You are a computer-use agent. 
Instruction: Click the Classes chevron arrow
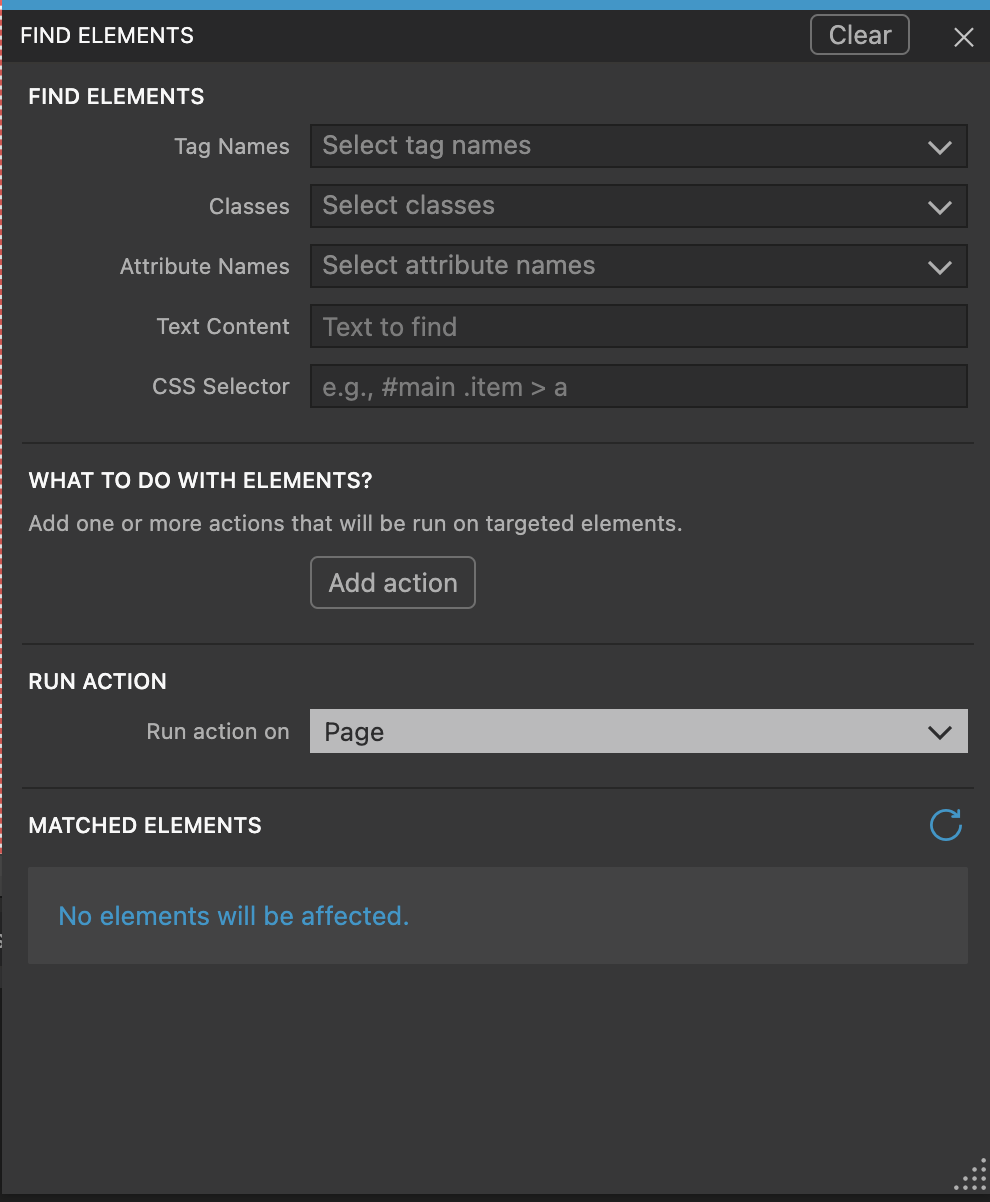tap(939, 207)
